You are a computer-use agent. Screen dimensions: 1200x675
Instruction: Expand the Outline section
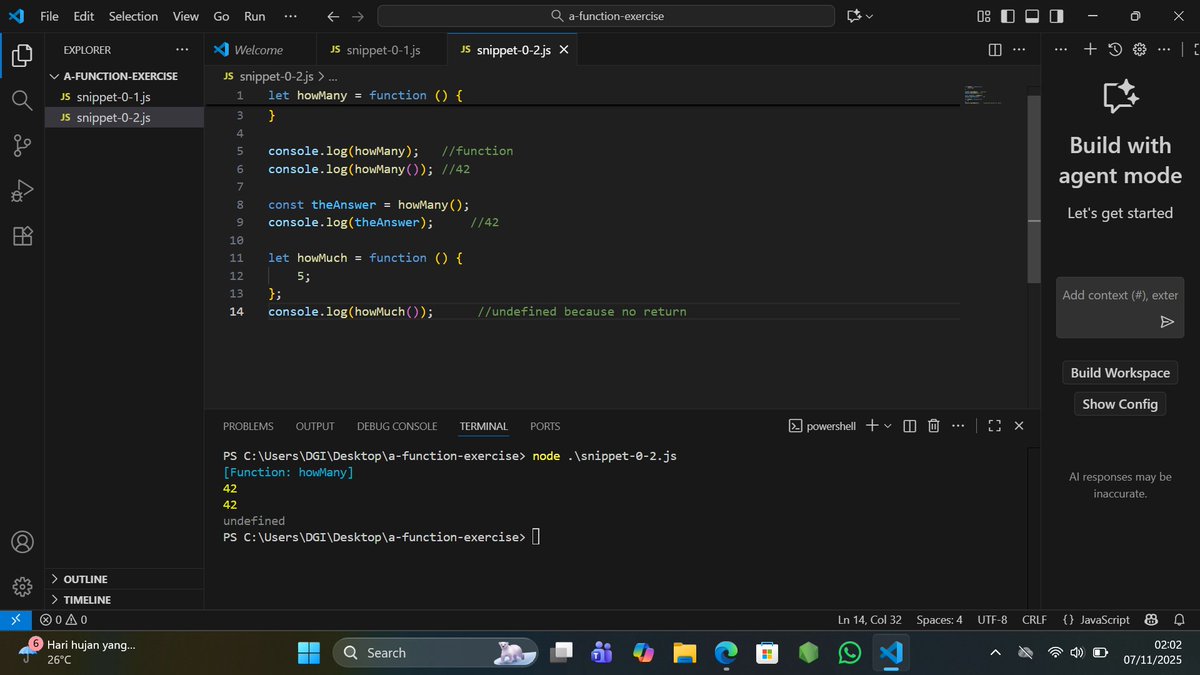pos(85,578)
